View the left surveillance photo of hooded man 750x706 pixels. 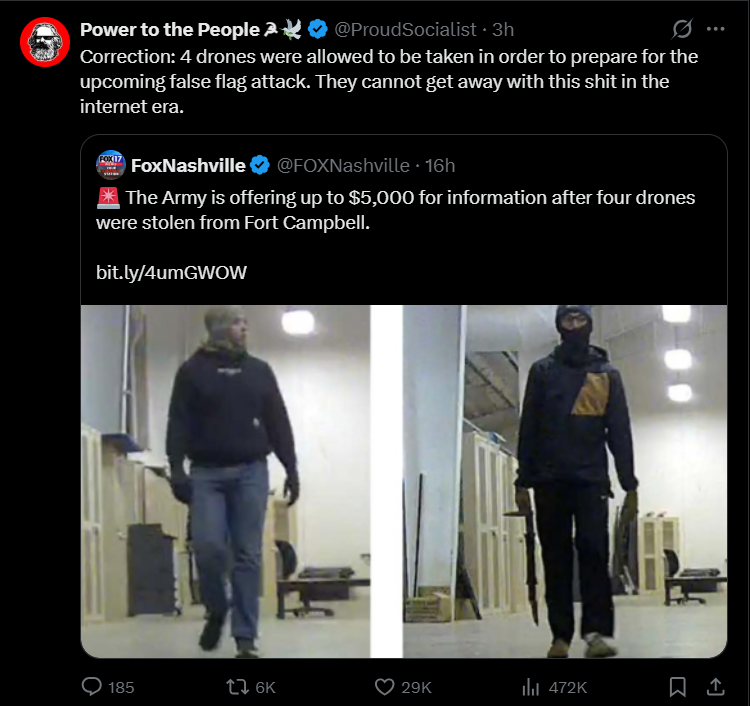225,481
